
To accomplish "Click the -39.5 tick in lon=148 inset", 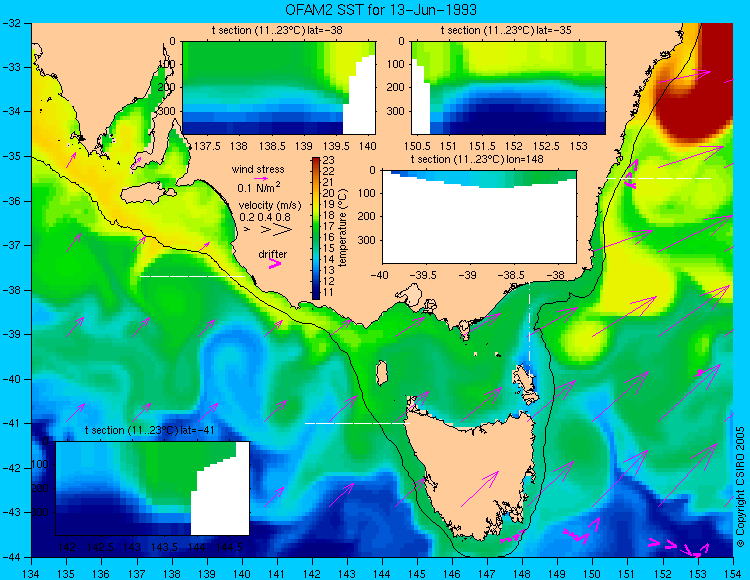I will 424,275.
